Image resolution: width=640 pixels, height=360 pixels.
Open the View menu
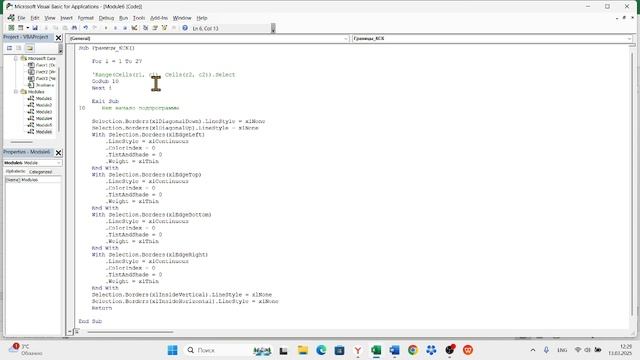pyautogui.click(x=50, y=18)
